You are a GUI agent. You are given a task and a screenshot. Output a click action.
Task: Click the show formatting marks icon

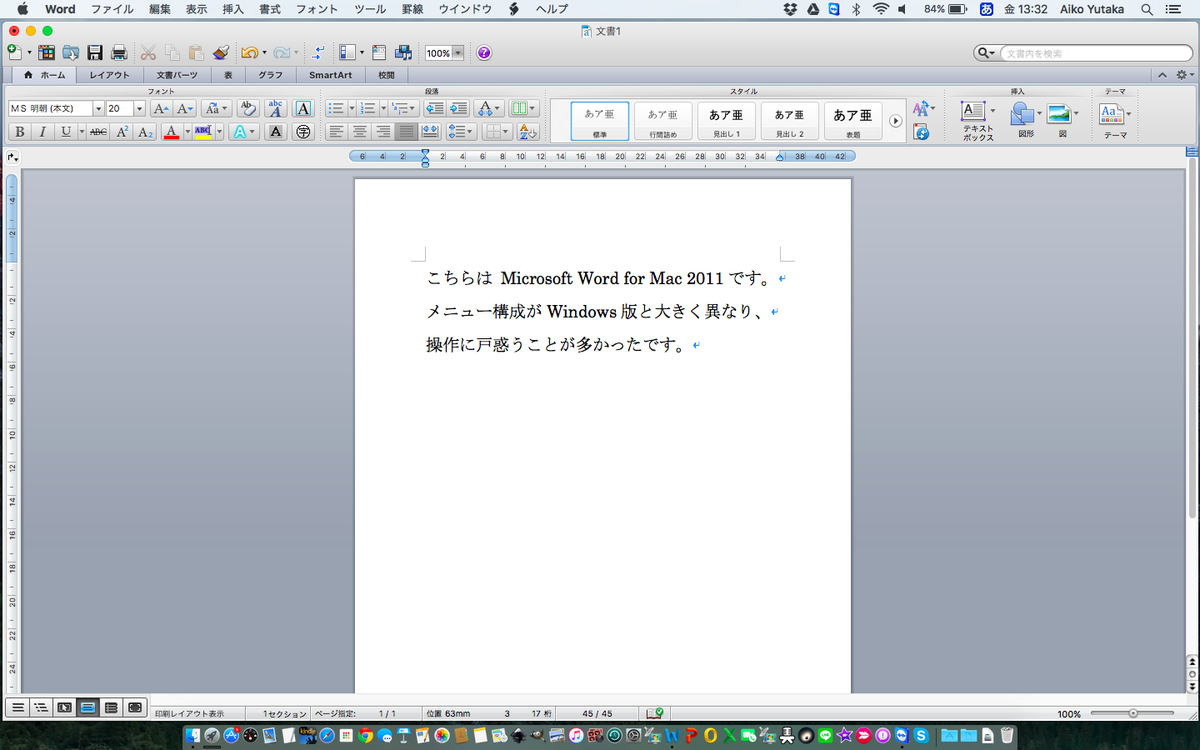318,52
